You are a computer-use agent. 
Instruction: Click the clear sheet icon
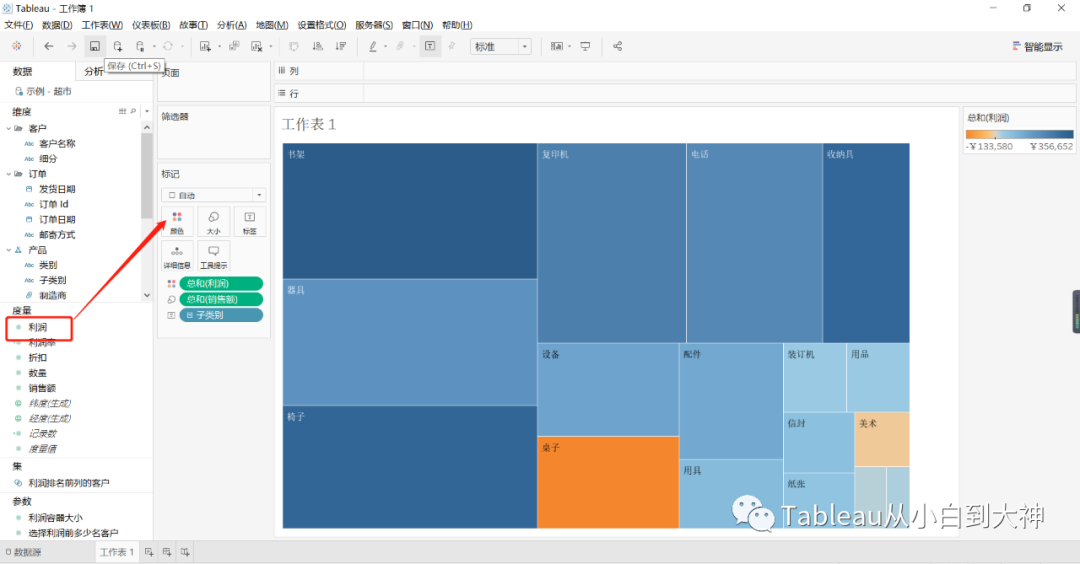256,46
